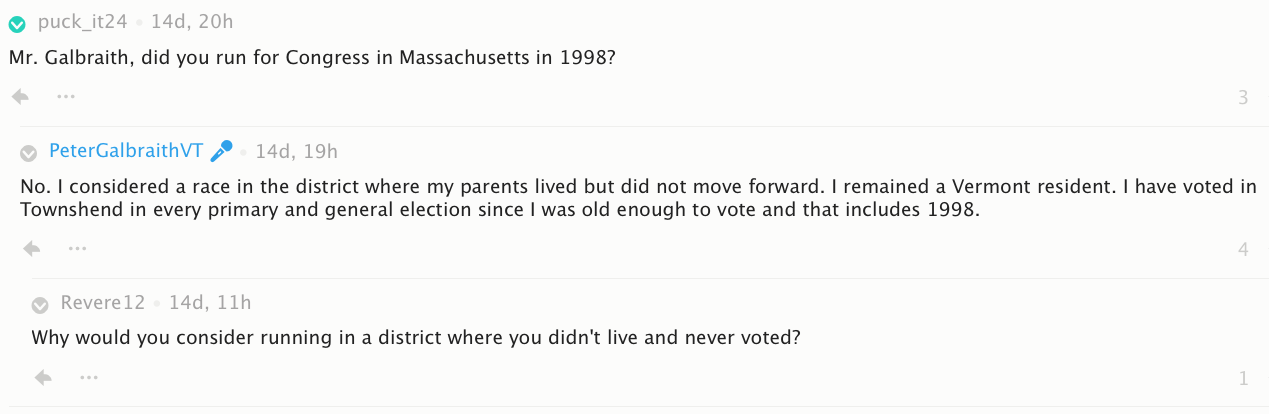Image resolution: width=1269 pixels, height=414 pixels.
Task: Click the vote count 3 on puck_it24's comment
Action: pyautogui.click(x=1243, y=98)
